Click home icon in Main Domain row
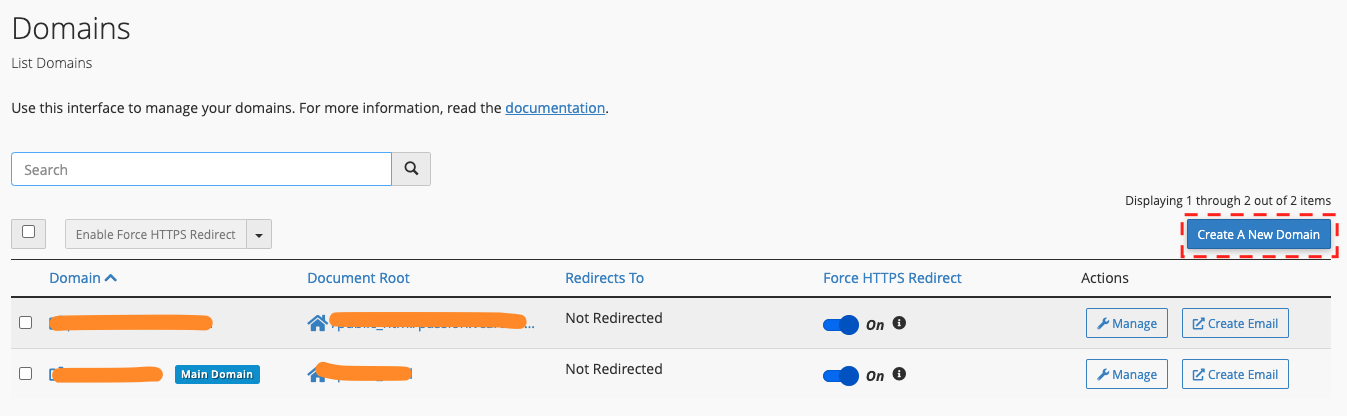The height and width of the screenshot is (416, 1347). pyautogui.click(x=317, y=374)
